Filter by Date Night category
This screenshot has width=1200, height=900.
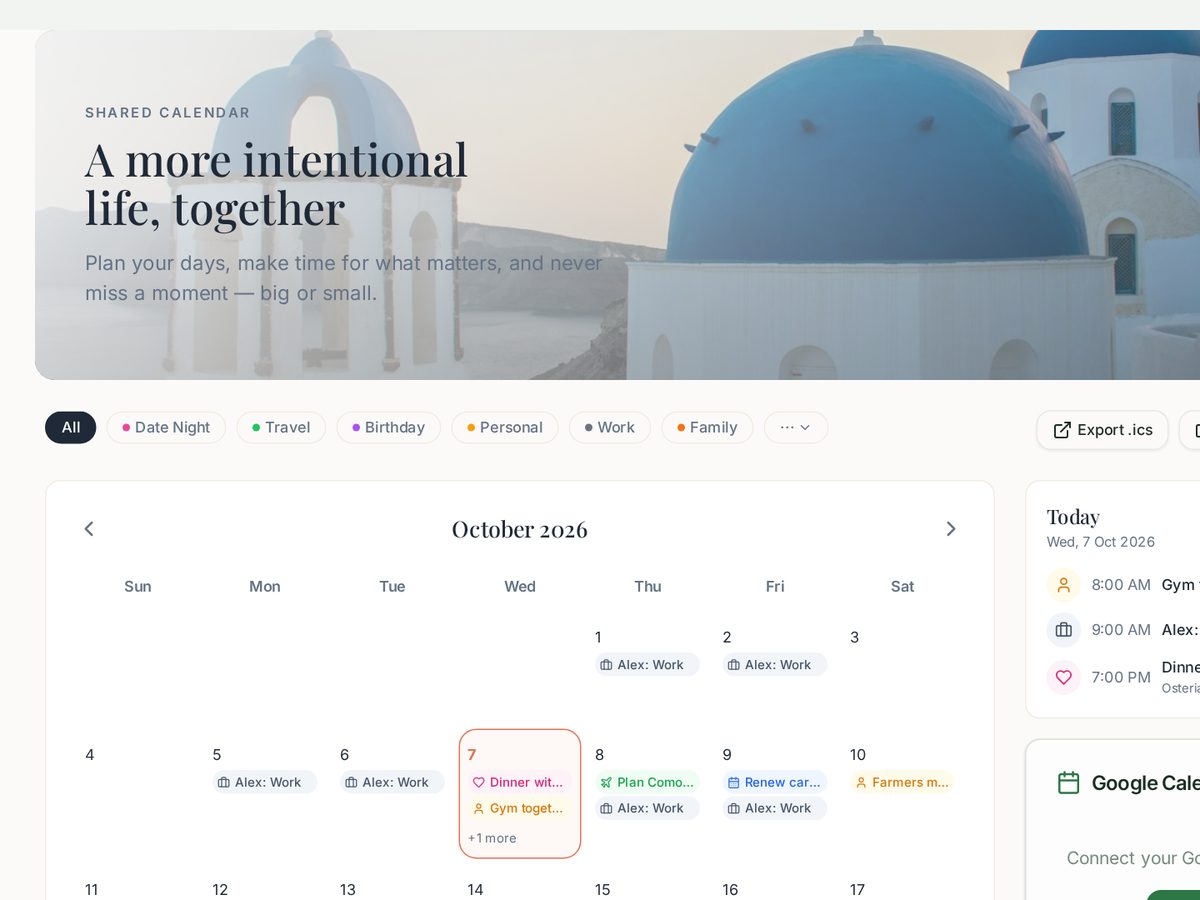tap(166, 427)
